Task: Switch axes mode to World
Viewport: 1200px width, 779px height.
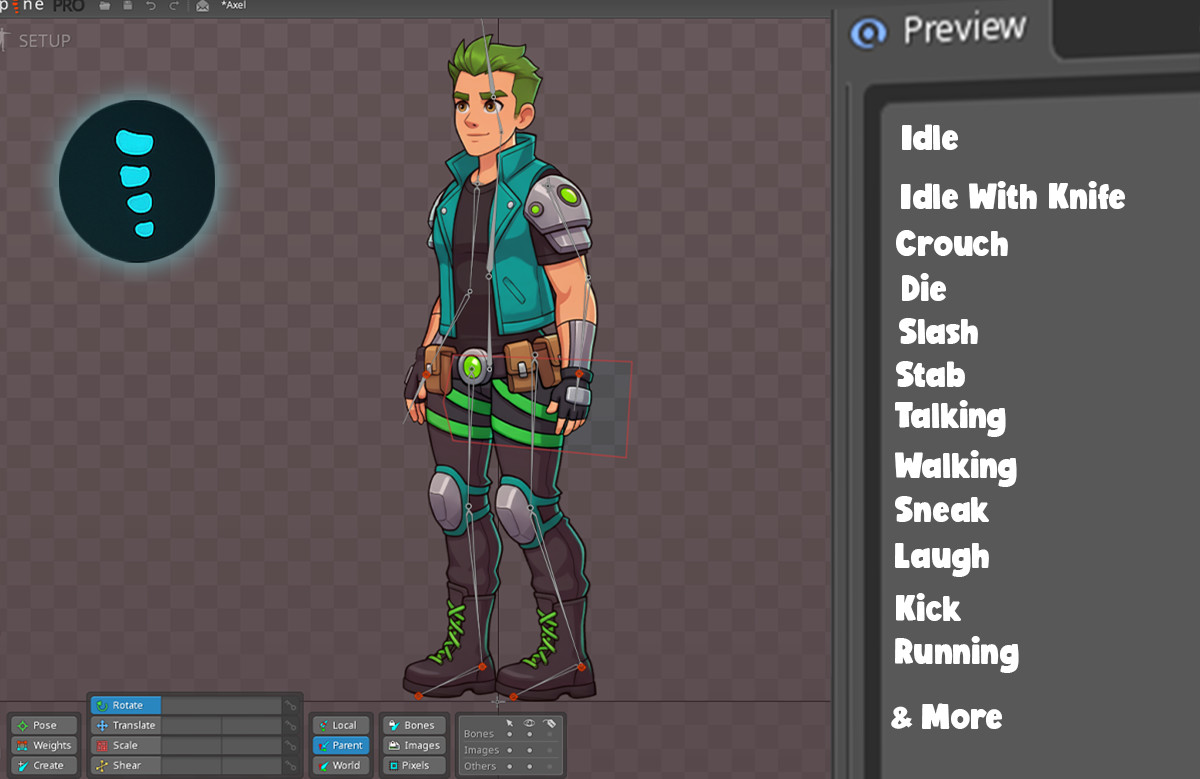Action: [340, 765]
